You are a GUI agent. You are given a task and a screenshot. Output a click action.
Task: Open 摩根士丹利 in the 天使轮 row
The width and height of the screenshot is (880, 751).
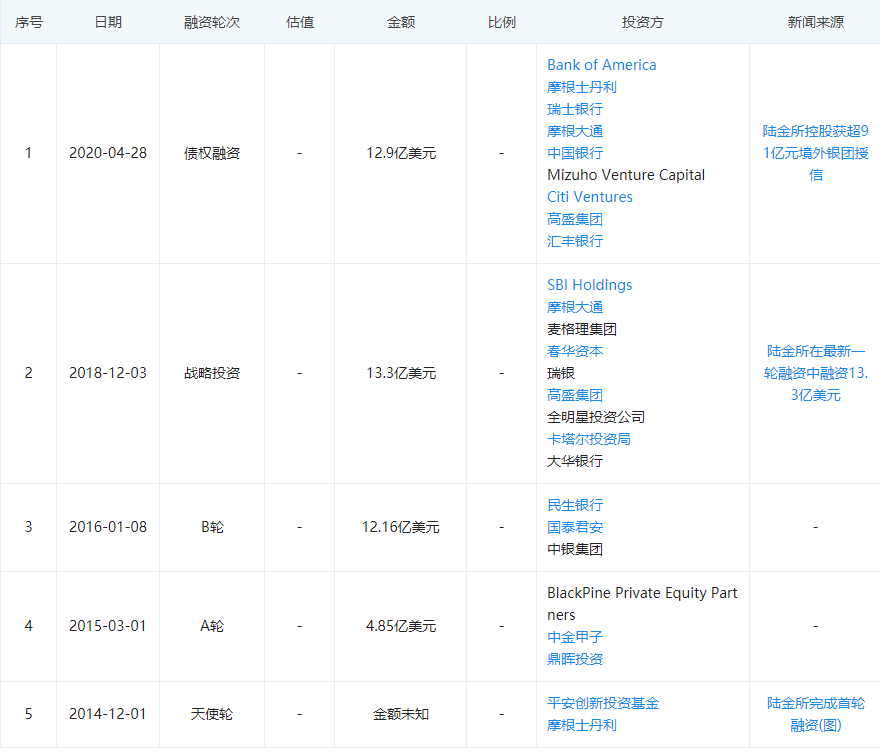(581, 725)
